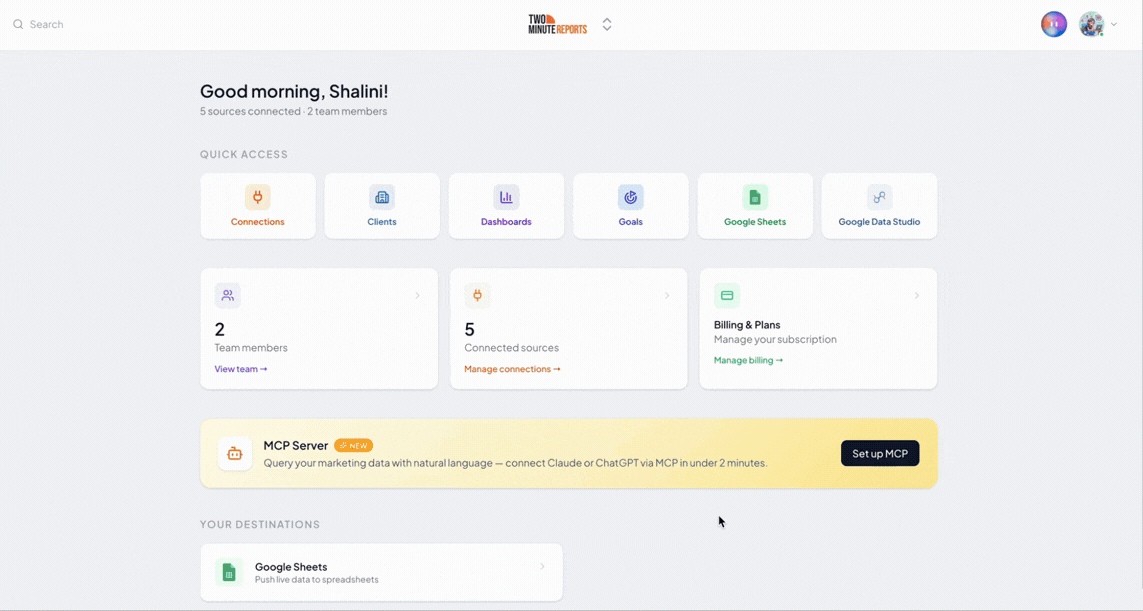Open the Google Data Studio icon
The image size is (1143, 611).
(879, 197)
